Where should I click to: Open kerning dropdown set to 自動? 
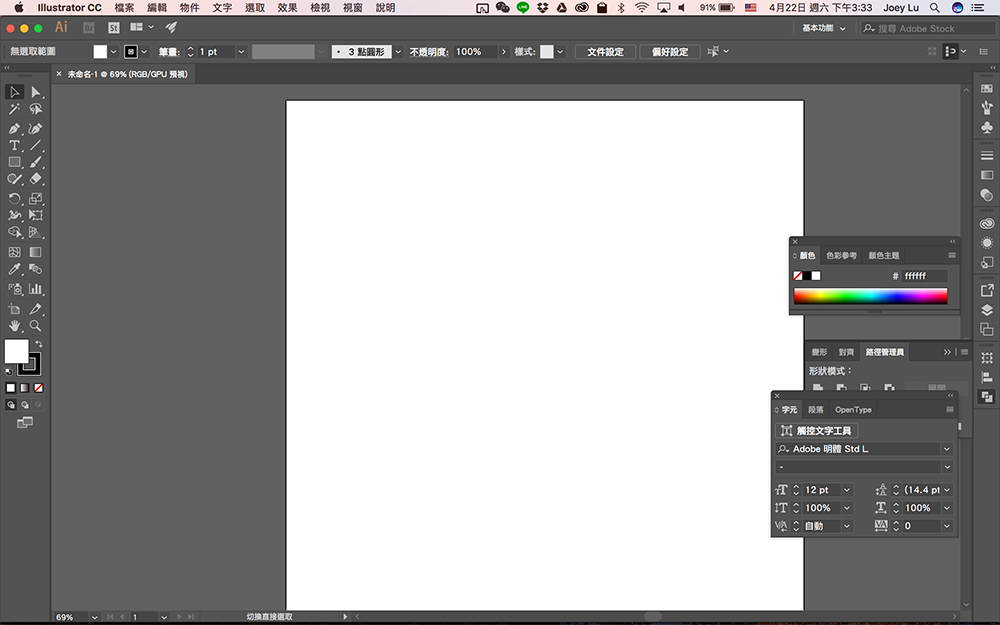point(847,526)
